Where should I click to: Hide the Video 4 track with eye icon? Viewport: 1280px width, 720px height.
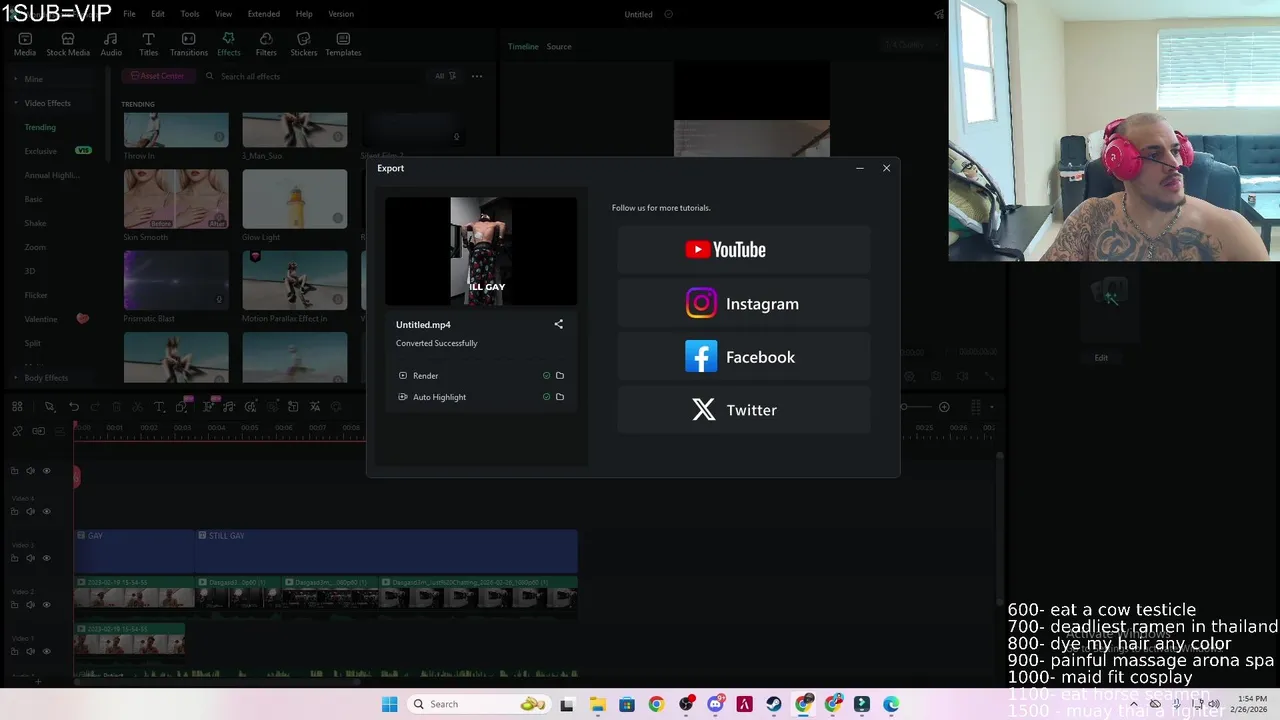point(46,512)
